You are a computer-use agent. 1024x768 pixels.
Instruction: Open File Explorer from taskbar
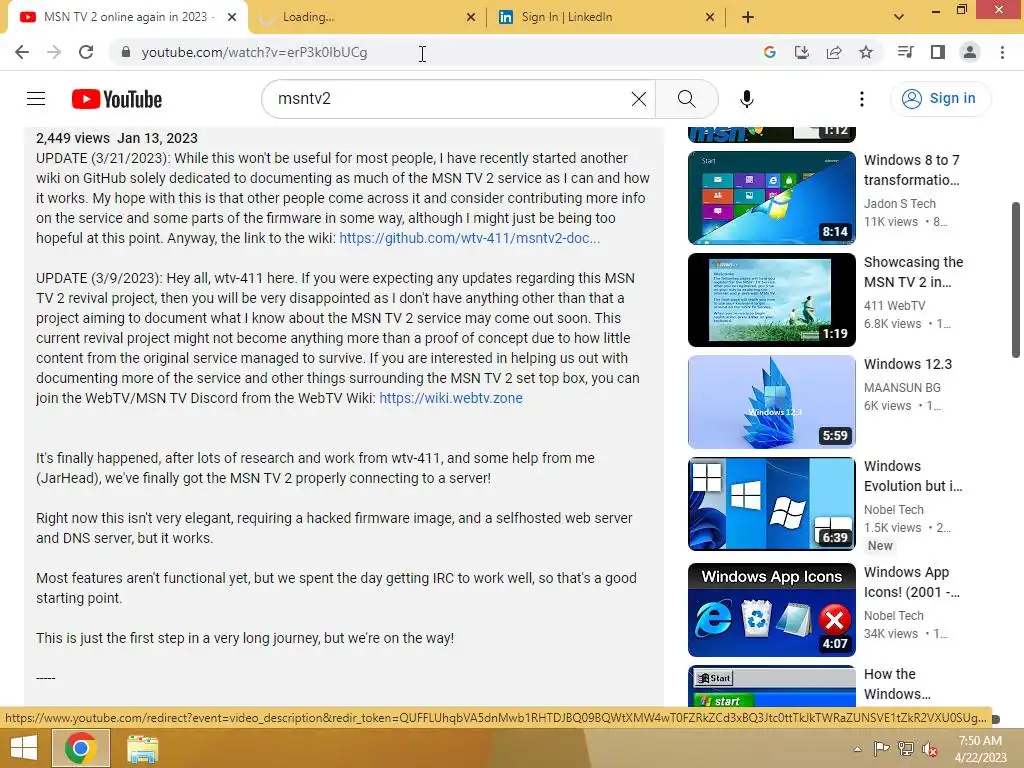(142, 748)
